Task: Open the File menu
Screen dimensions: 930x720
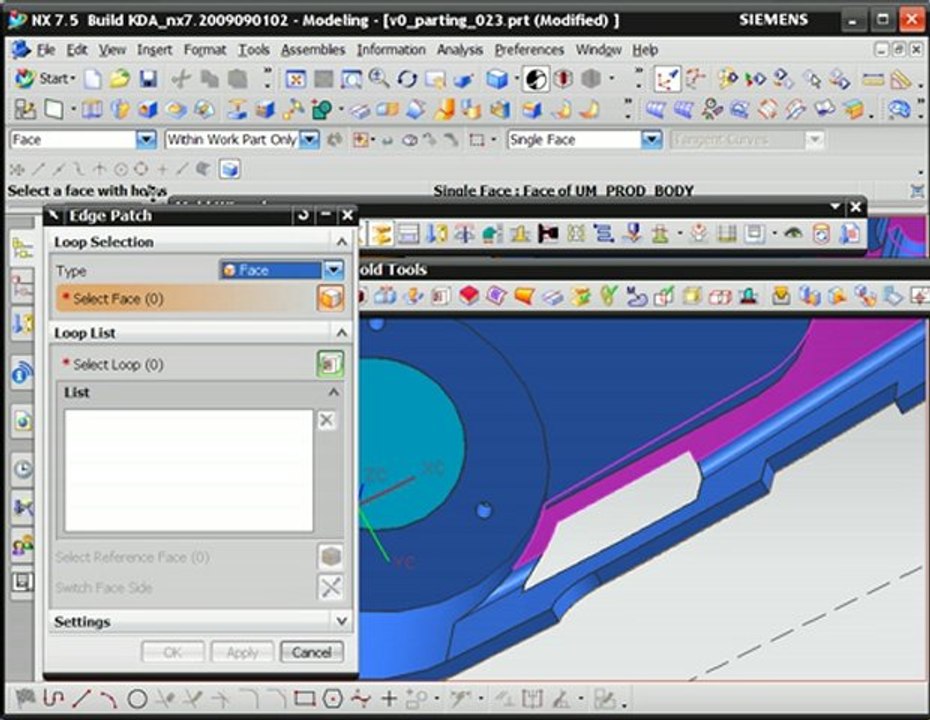Action: click(x=46, y=50)
